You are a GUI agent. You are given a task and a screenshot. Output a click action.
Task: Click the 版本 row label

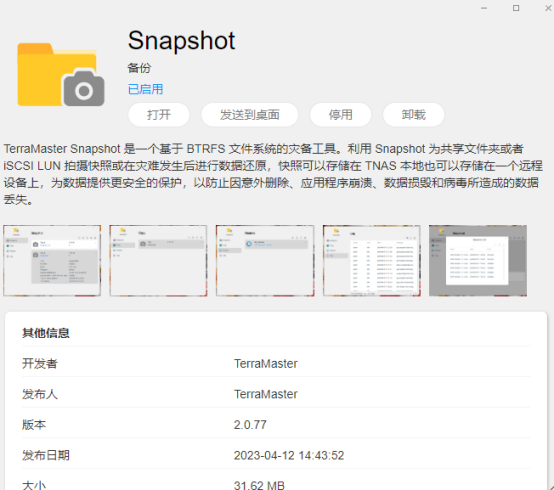click(34, 425)
